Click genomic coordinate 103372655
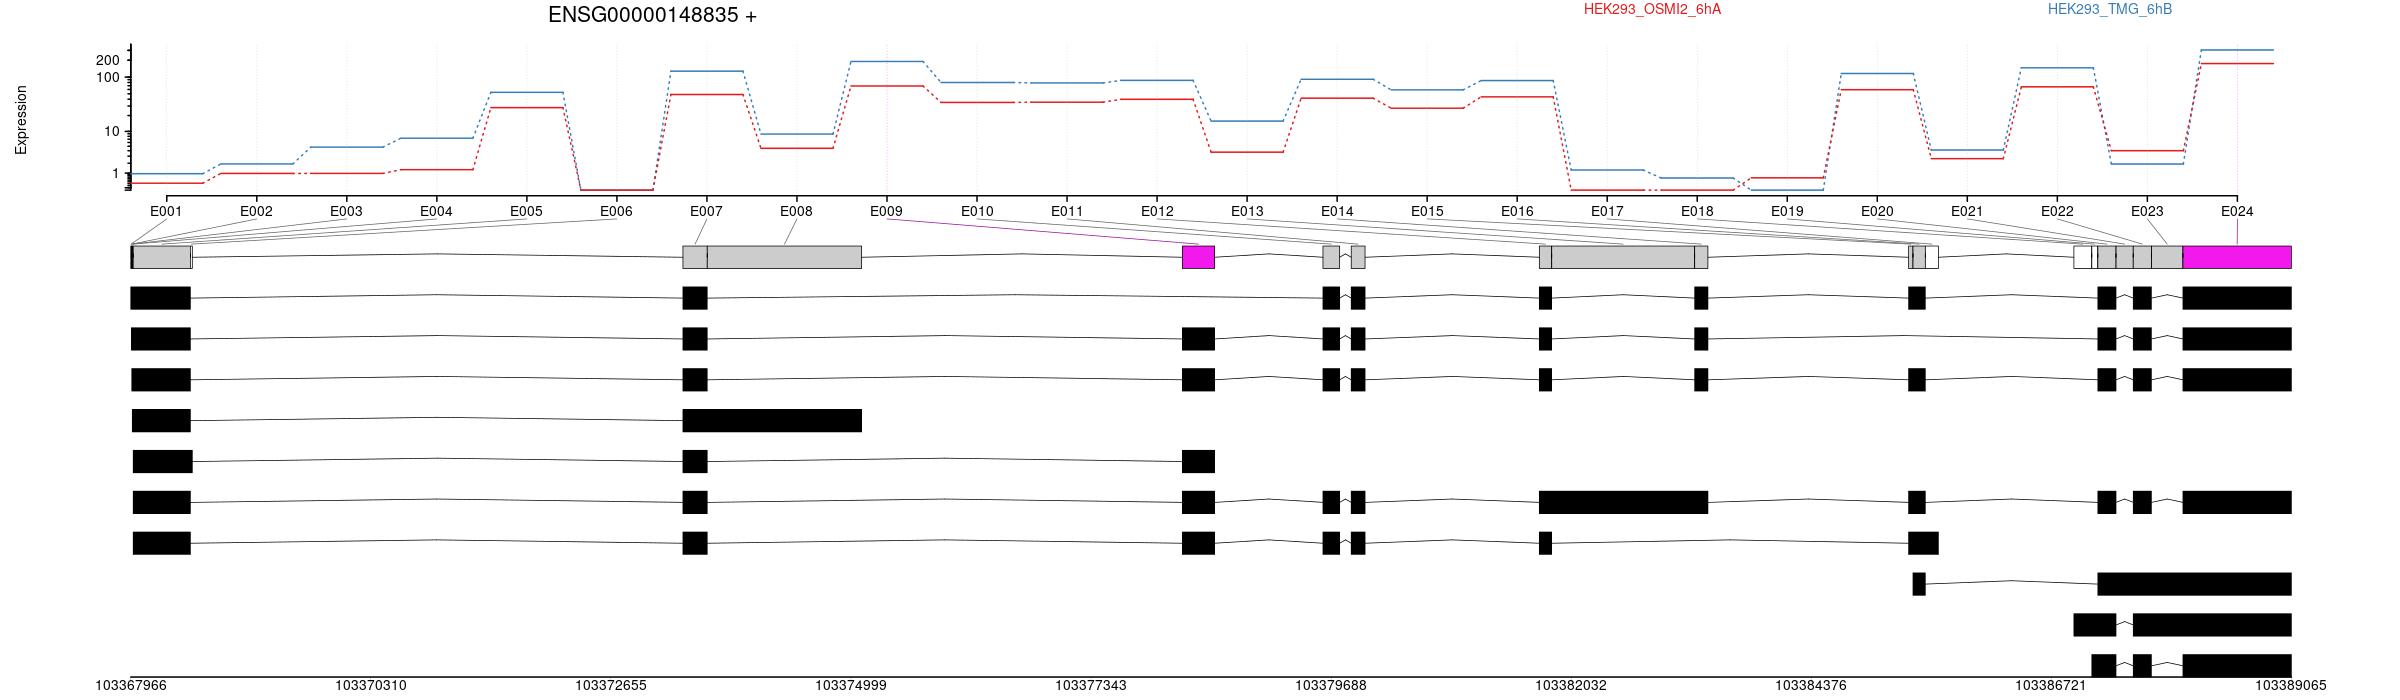 [x=611, y=685]
